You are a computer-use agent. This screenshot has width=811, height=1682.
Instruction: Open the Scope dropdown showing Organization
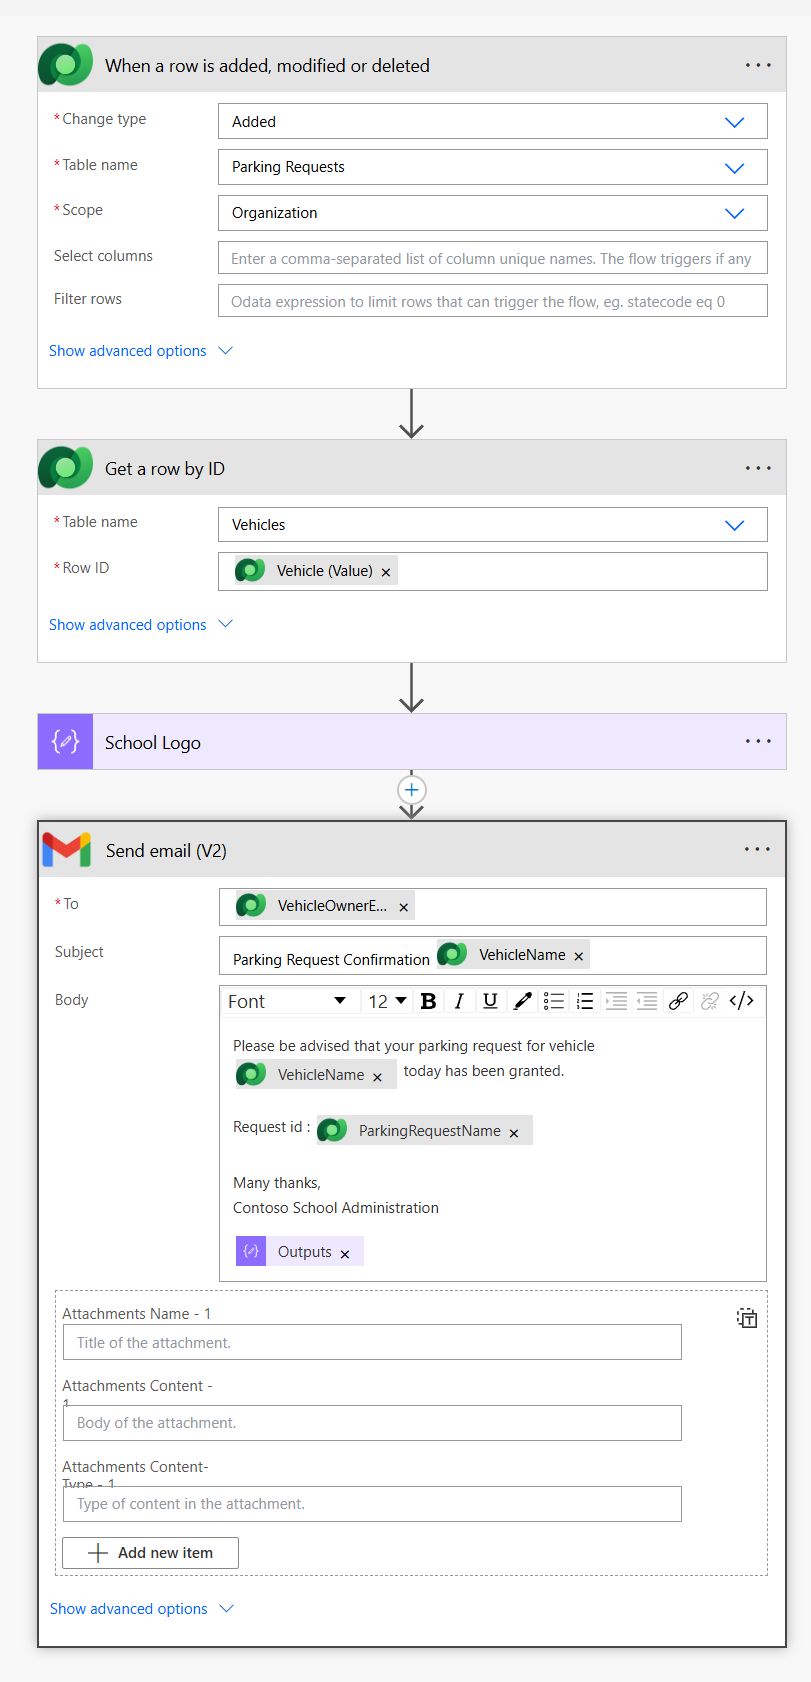(x=734, y=213)
